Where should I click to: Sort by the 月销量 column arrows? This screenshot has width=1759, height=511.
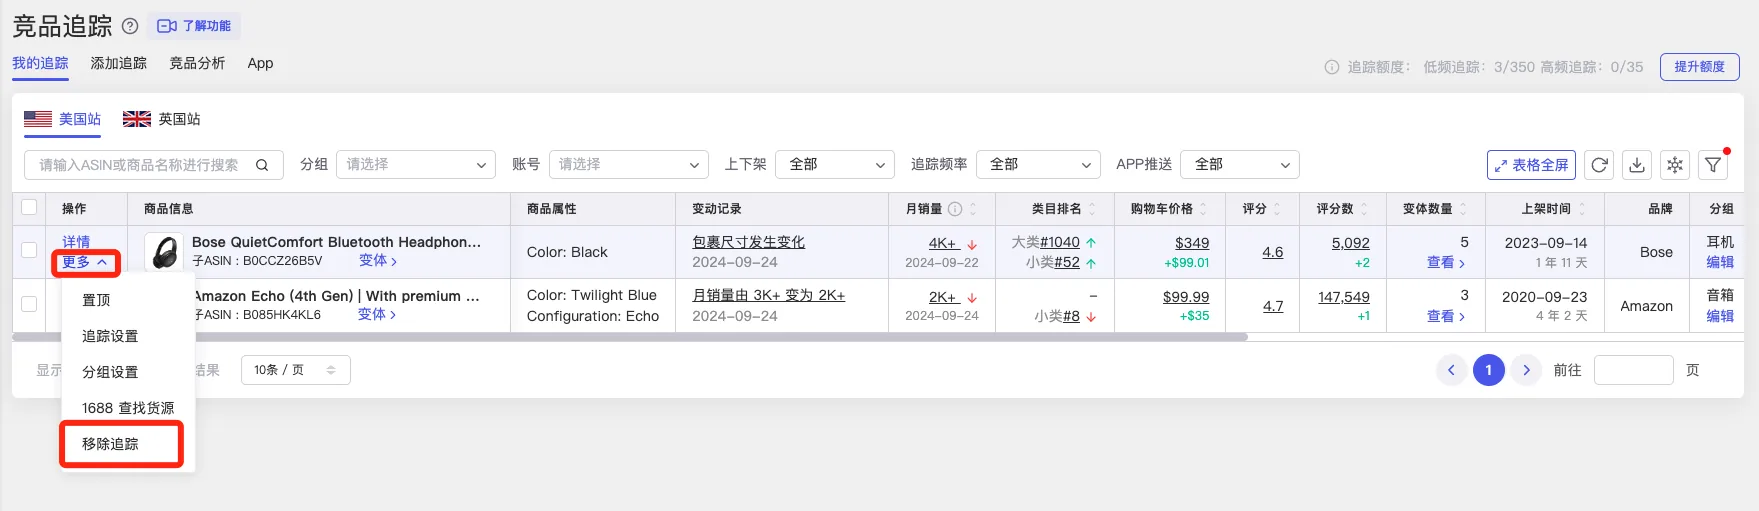click(973, 209)
